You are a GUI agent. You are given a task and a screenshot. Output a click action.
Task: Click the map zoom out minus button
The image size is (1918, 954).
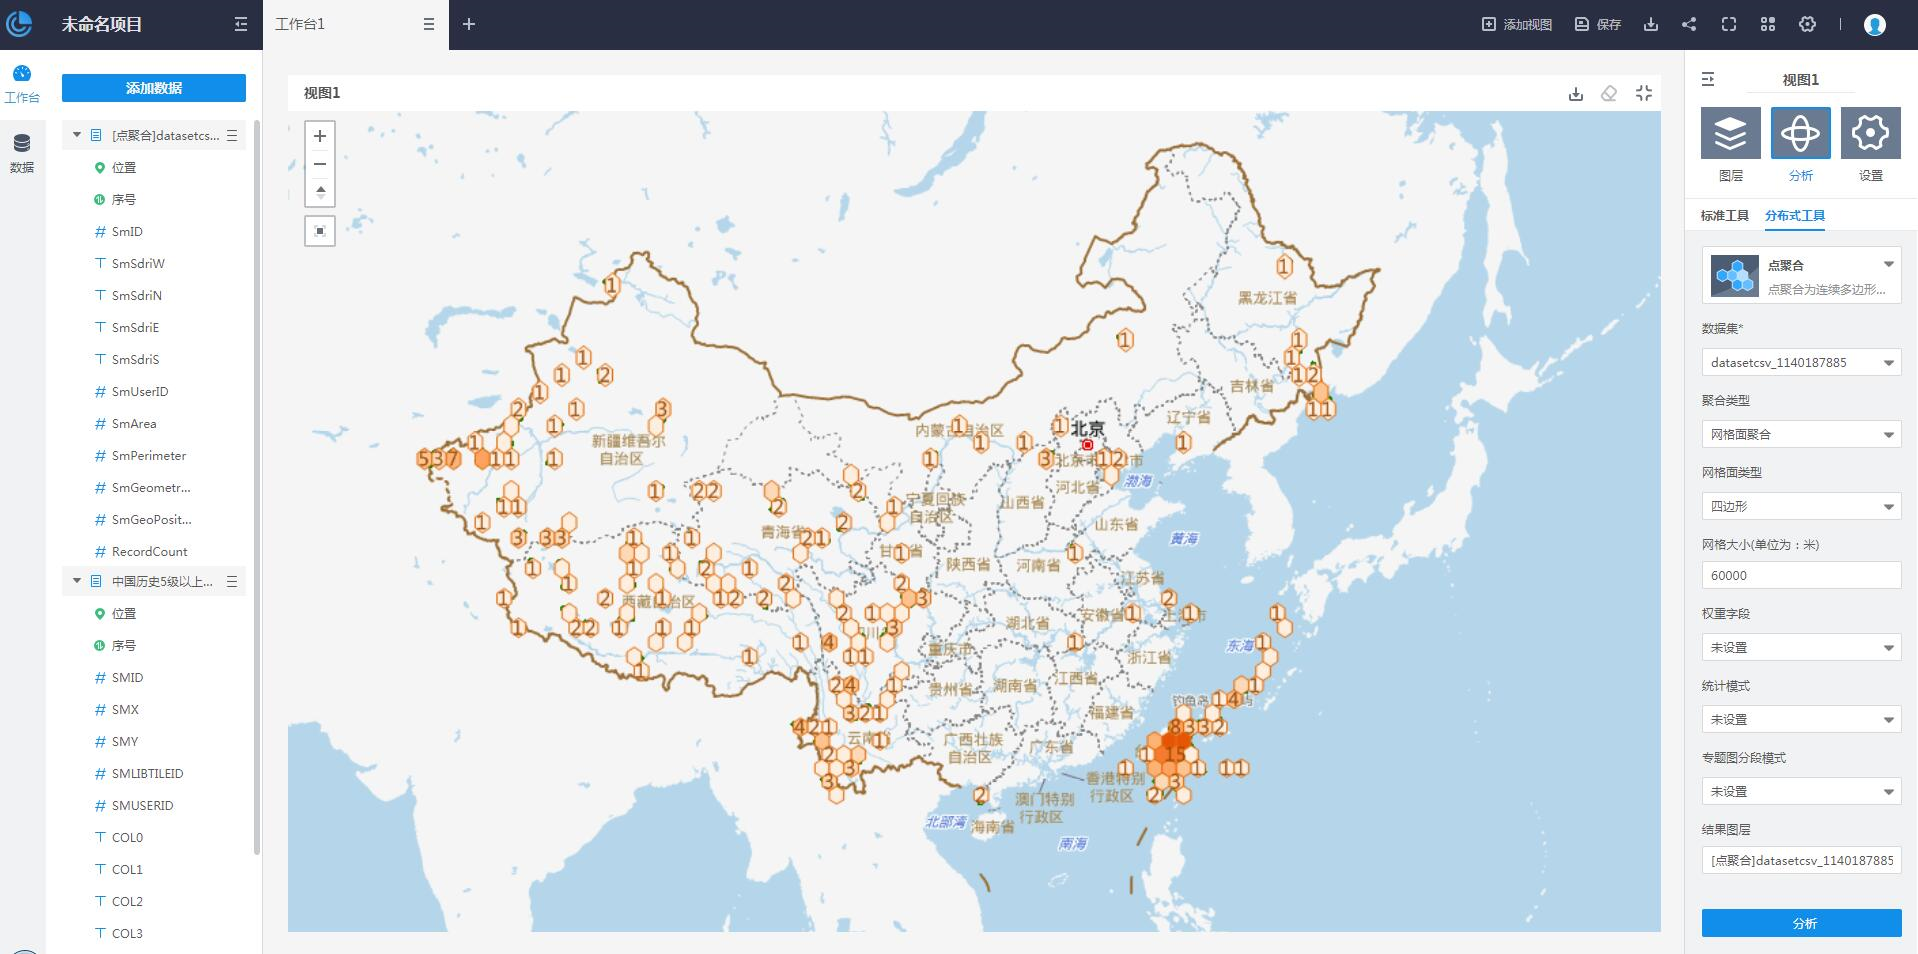click(320, 164)
